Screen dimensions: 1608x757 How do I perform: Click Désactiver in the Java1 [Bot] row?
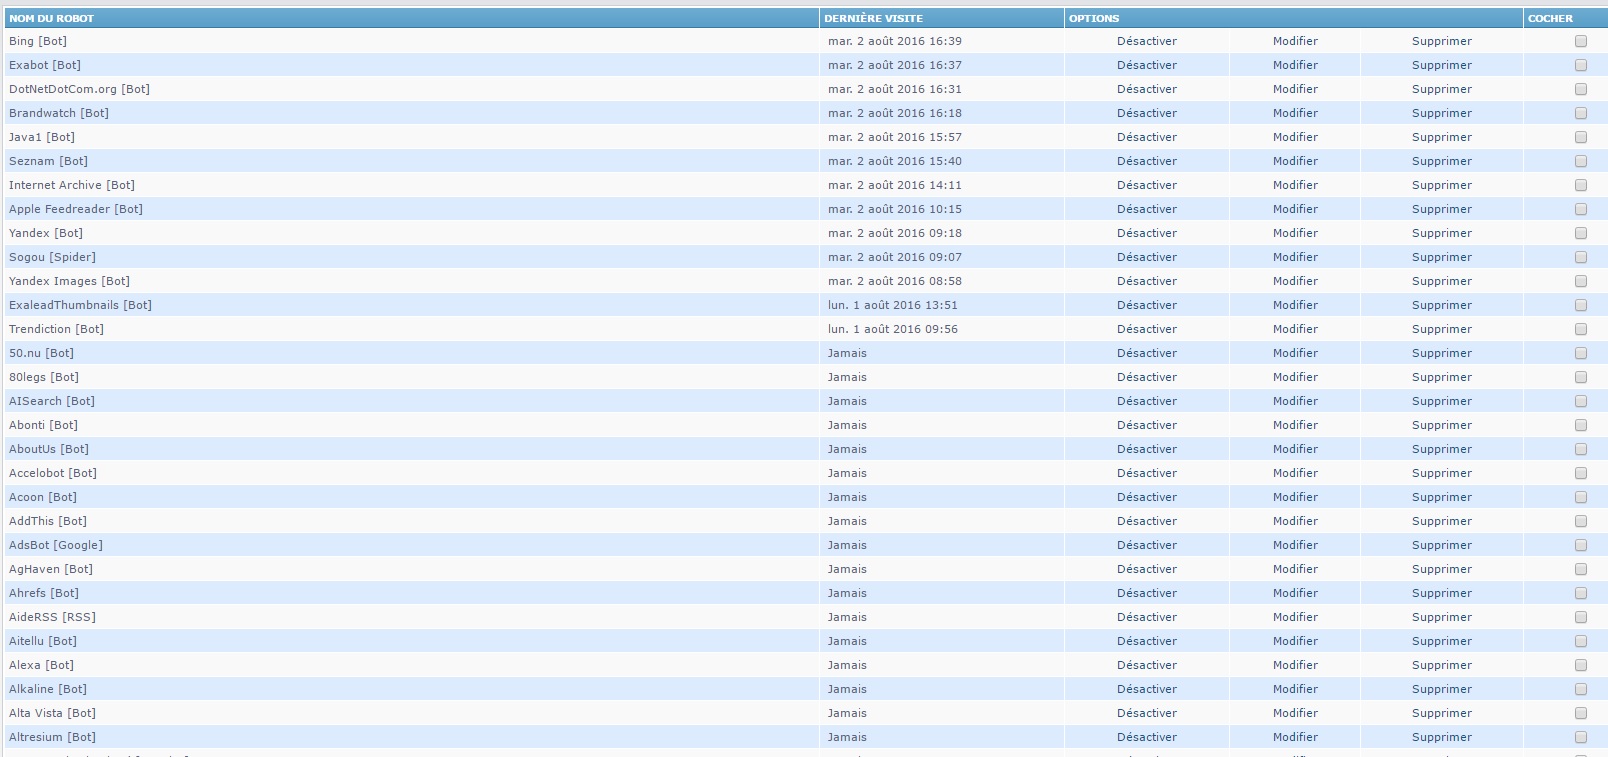tap(1147, 137)
